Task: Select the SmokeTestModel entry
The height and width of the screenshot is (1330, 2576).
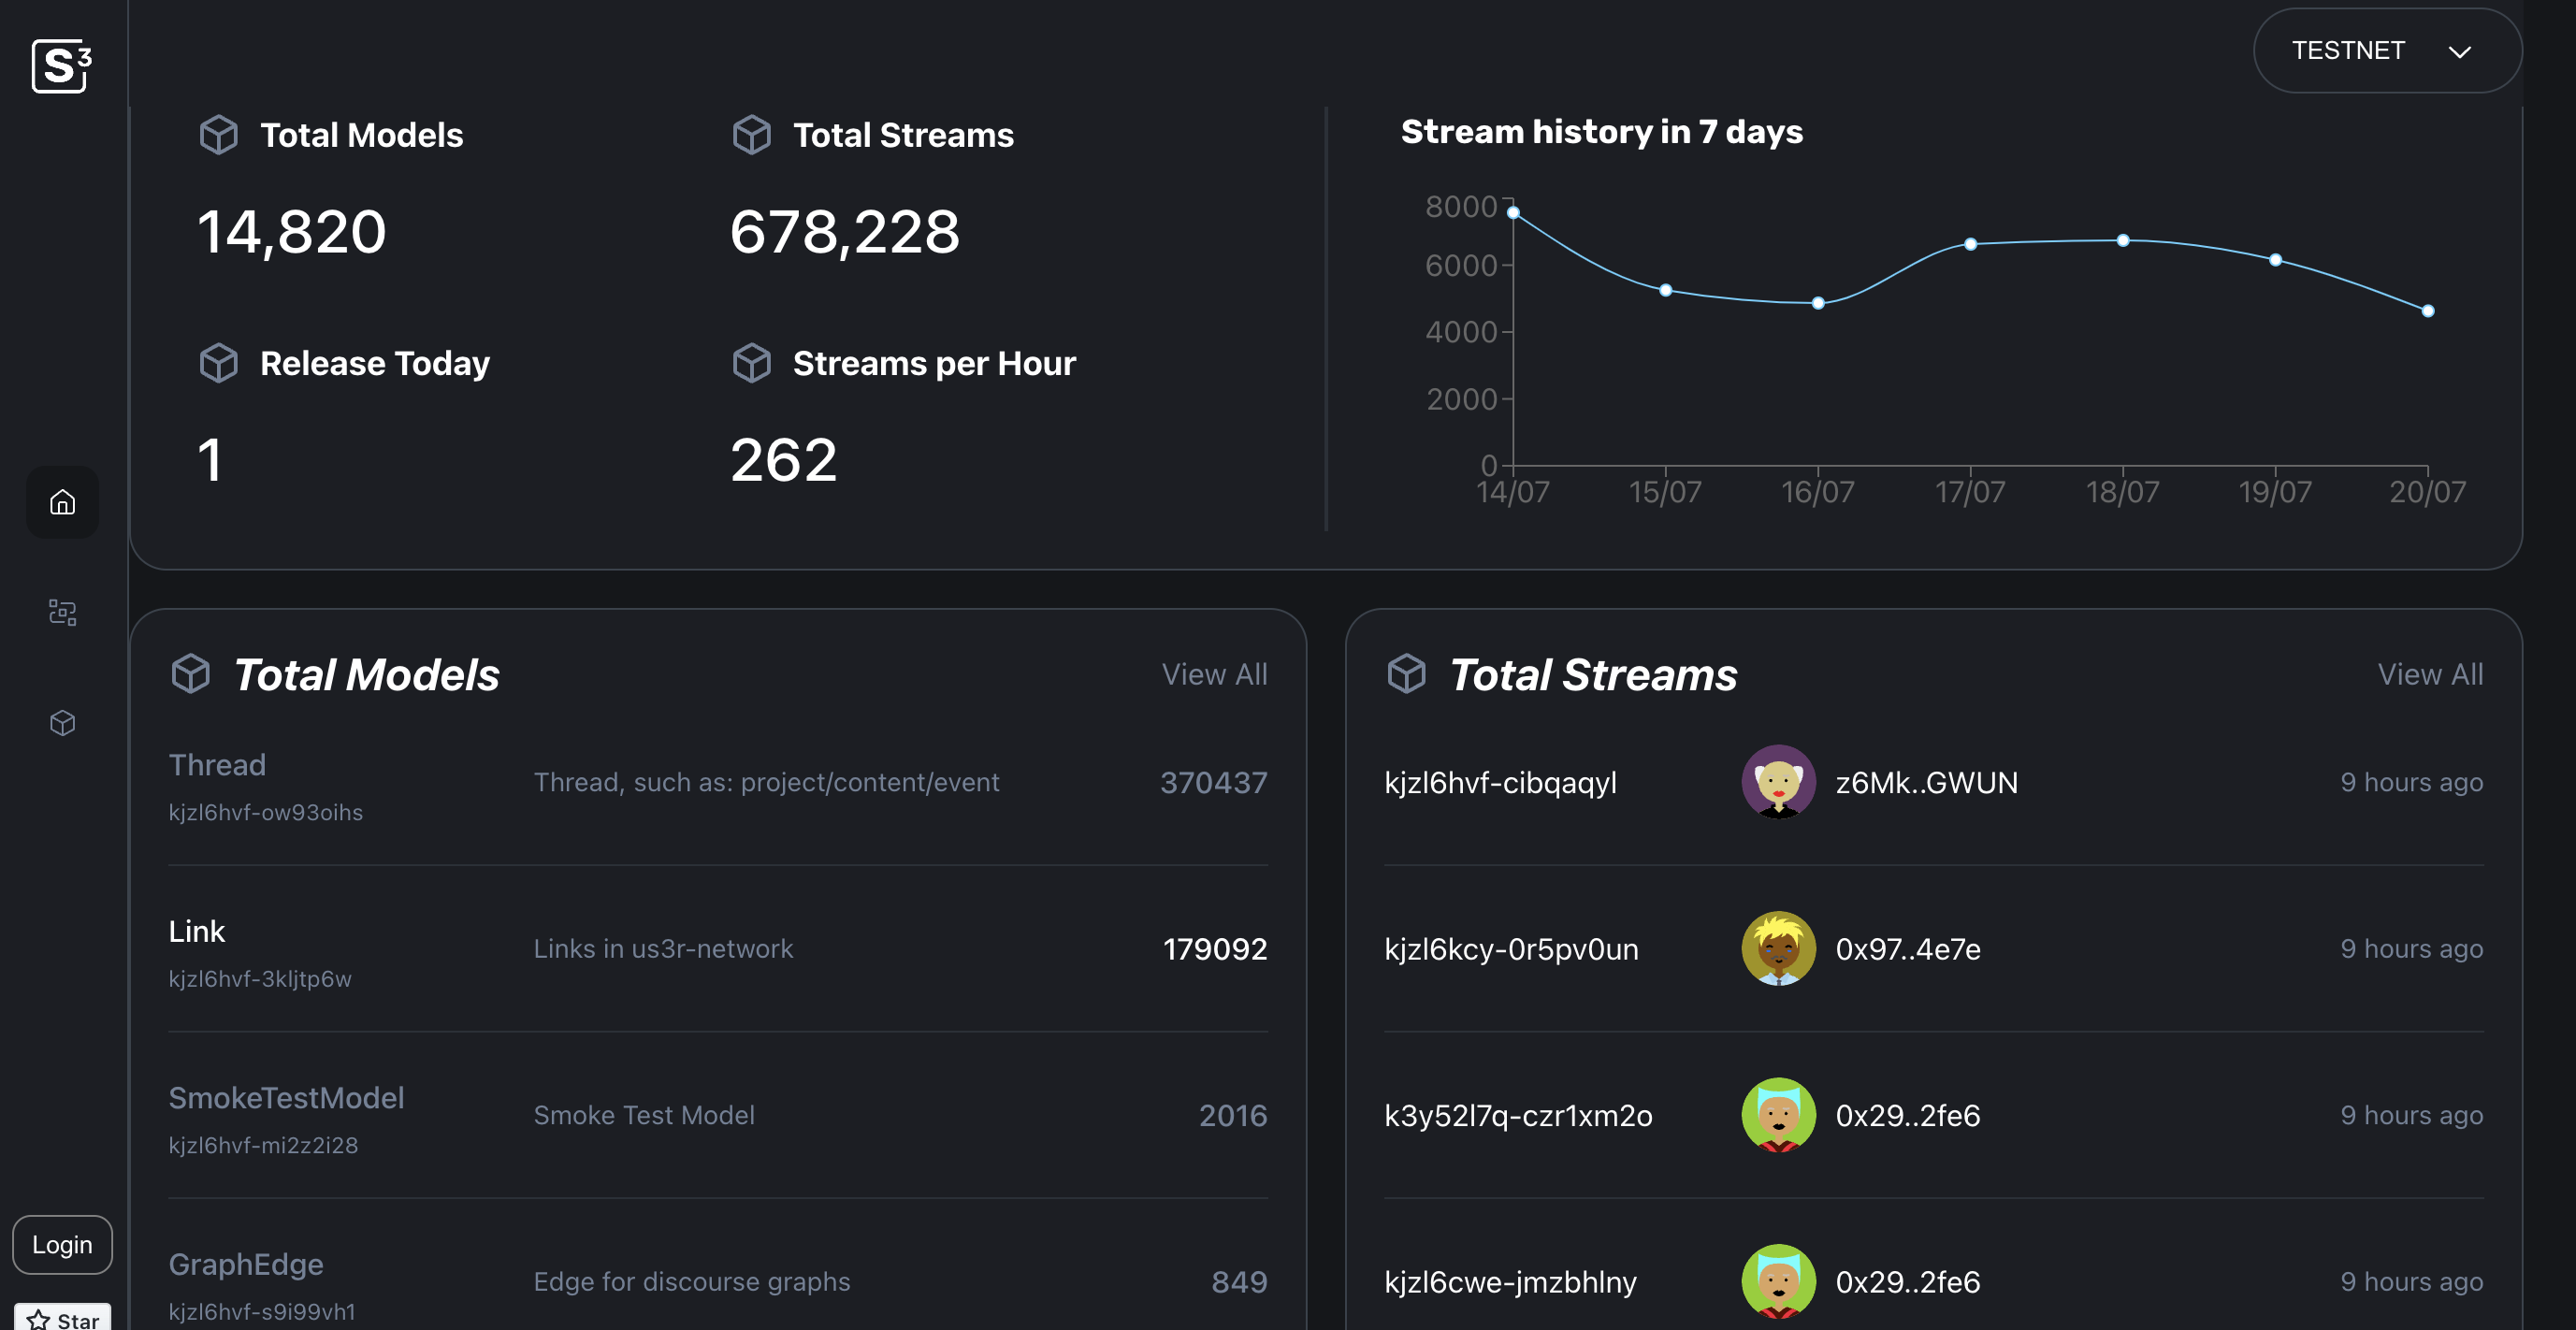Action: pyautogui.click(x=286, y=1097)
